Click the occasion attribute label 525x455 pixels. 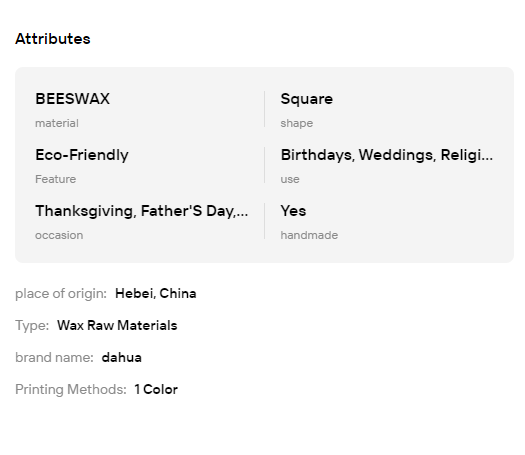point(59,235)
